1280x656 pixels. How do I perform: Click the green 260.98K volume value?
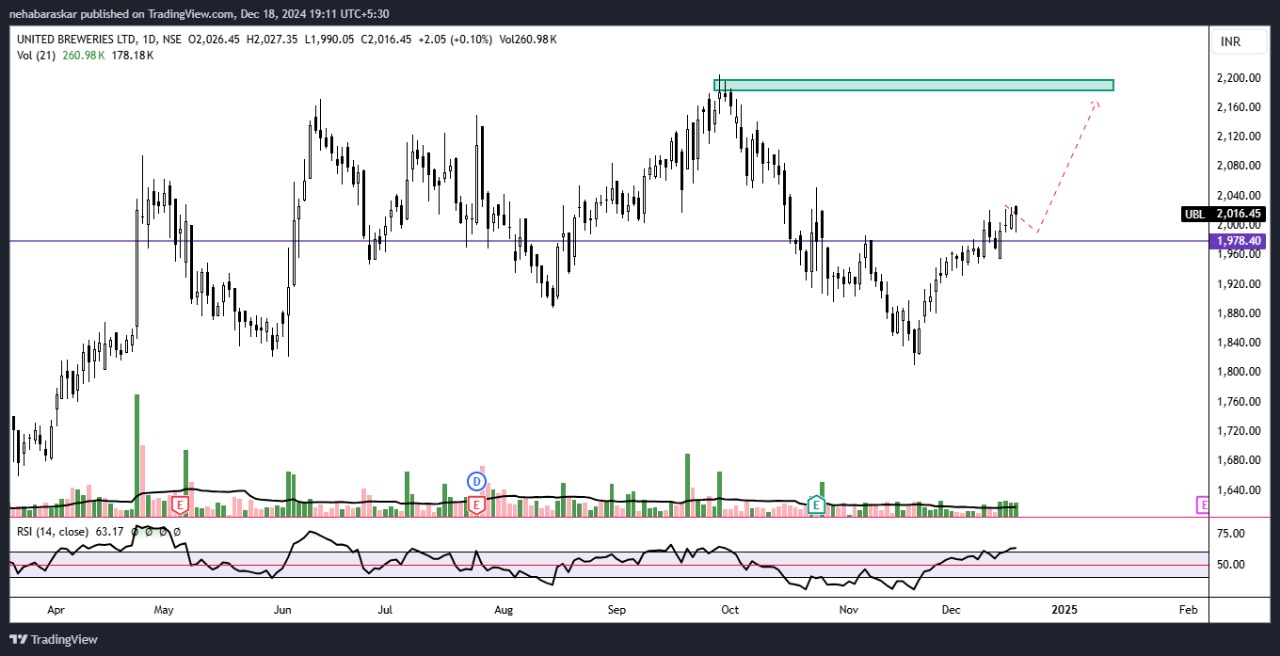click(x=82, y=55)
